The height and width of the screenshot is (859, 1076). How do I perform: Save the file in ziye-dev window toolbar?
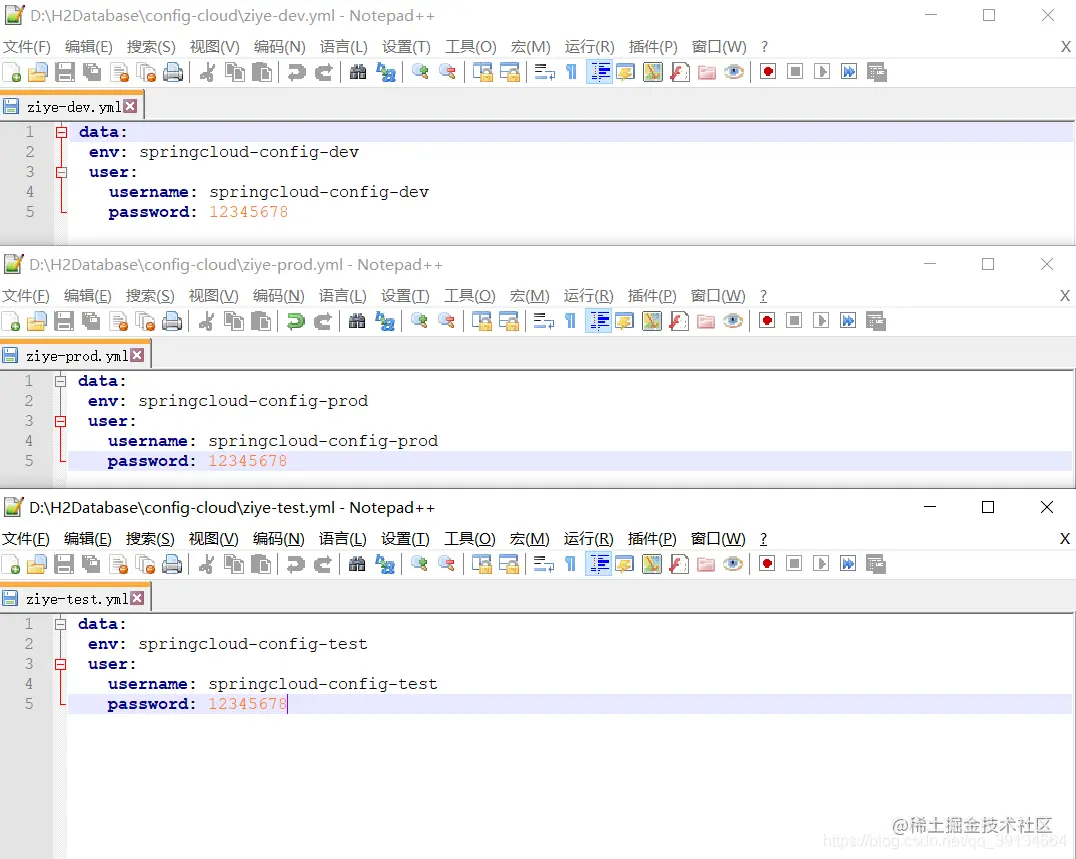(65, 72)
